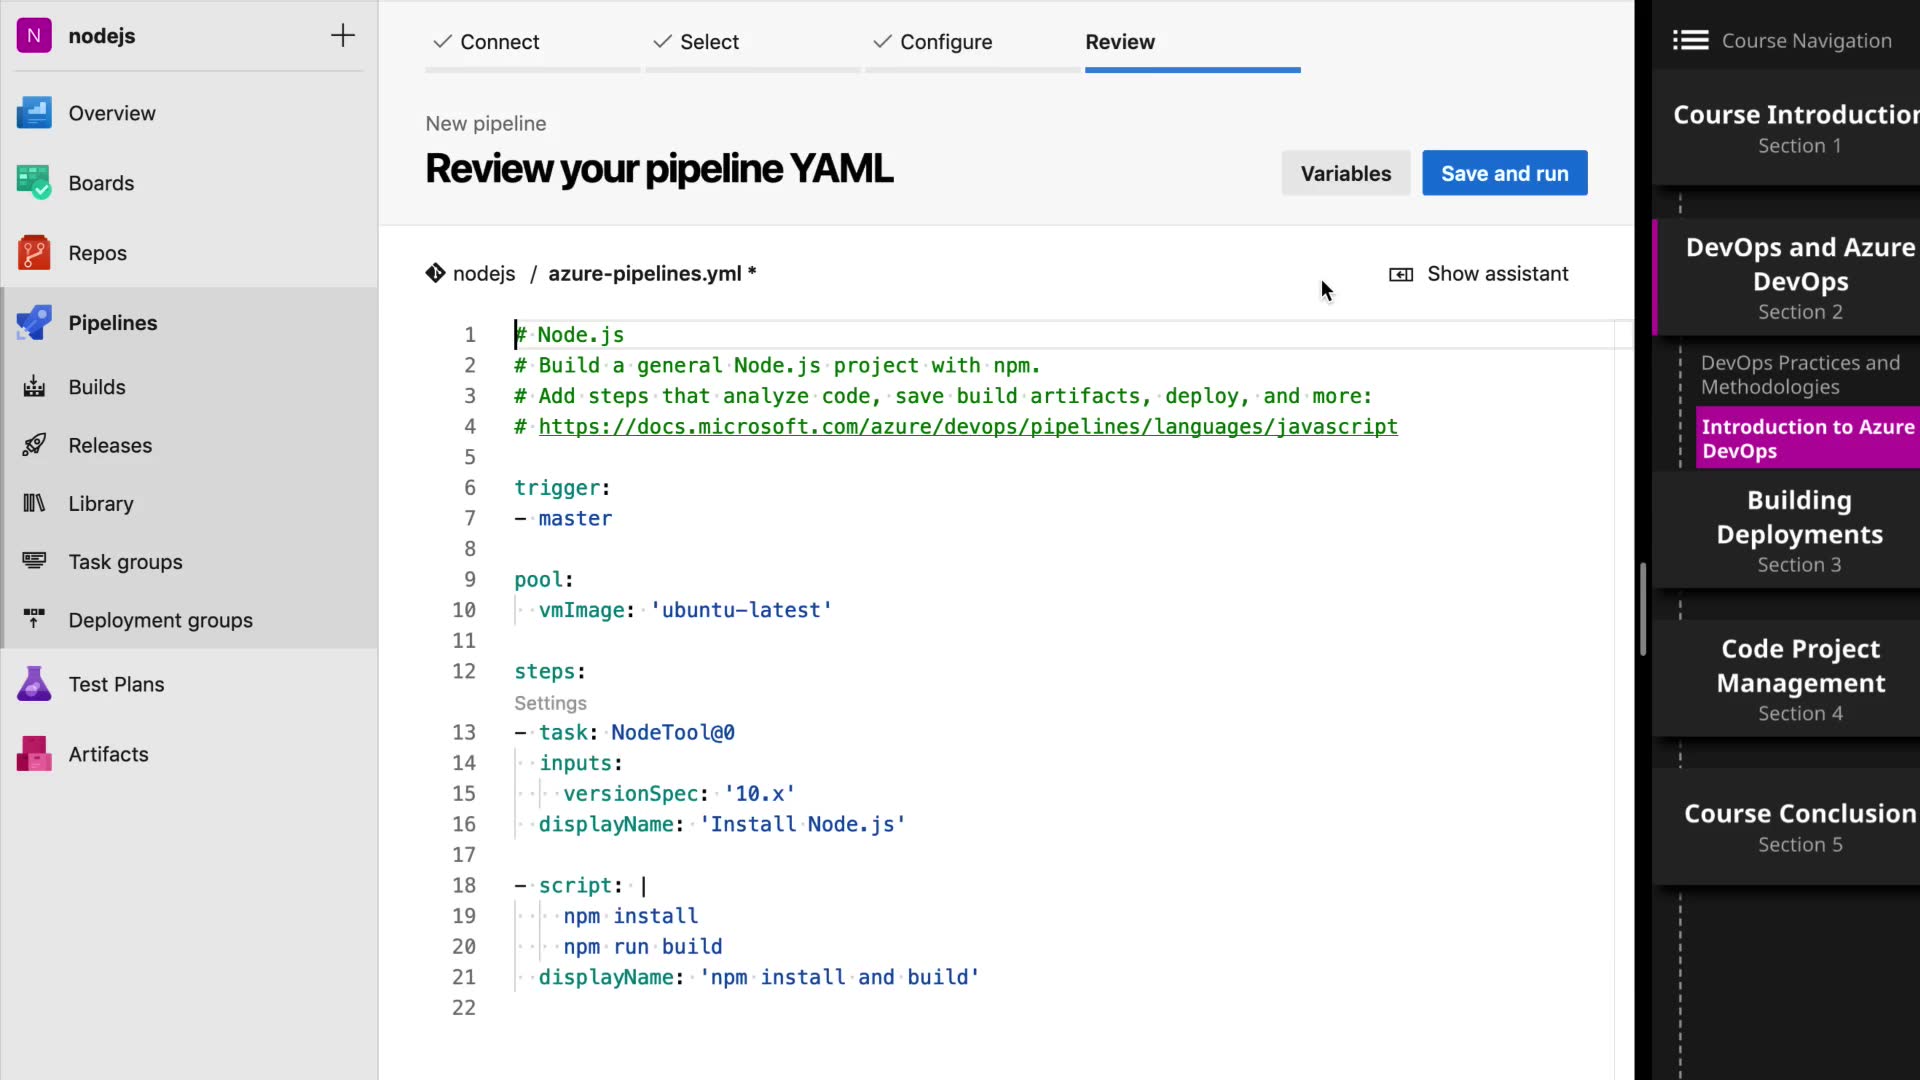
Task: Go back to the Configure step tab
Action: 945,42
